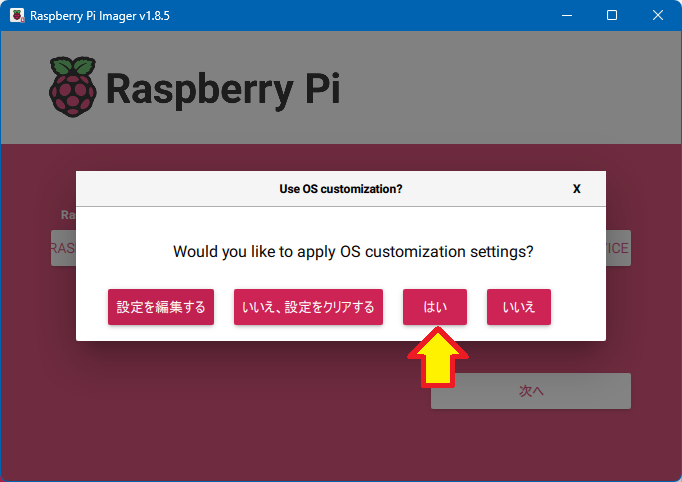Click the dimmed 次へ button
The width and height of the screenshot is (682, 482).
coord(531,391)
